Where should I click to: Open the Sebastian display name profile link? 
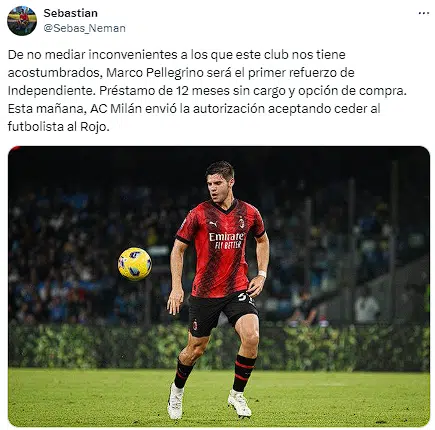click(70, 13)
